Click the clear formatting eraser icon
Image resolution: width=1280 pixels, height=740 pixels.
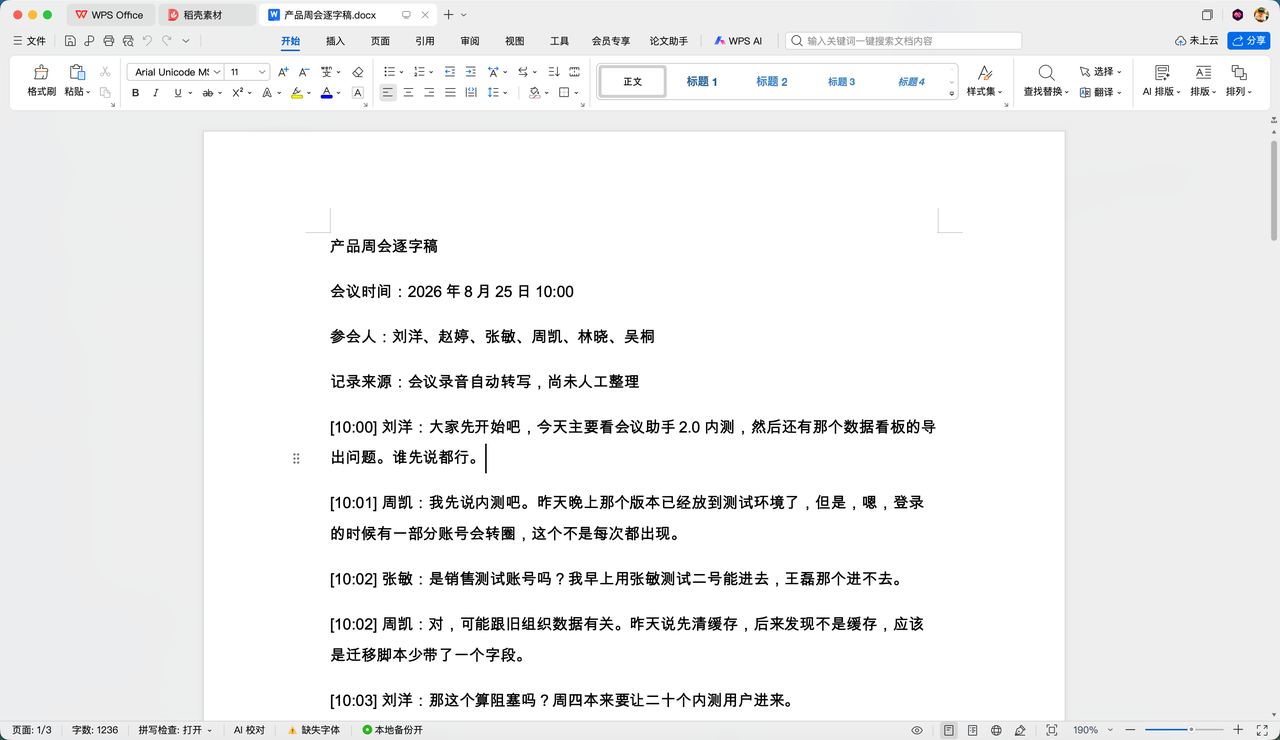(358, 72)
